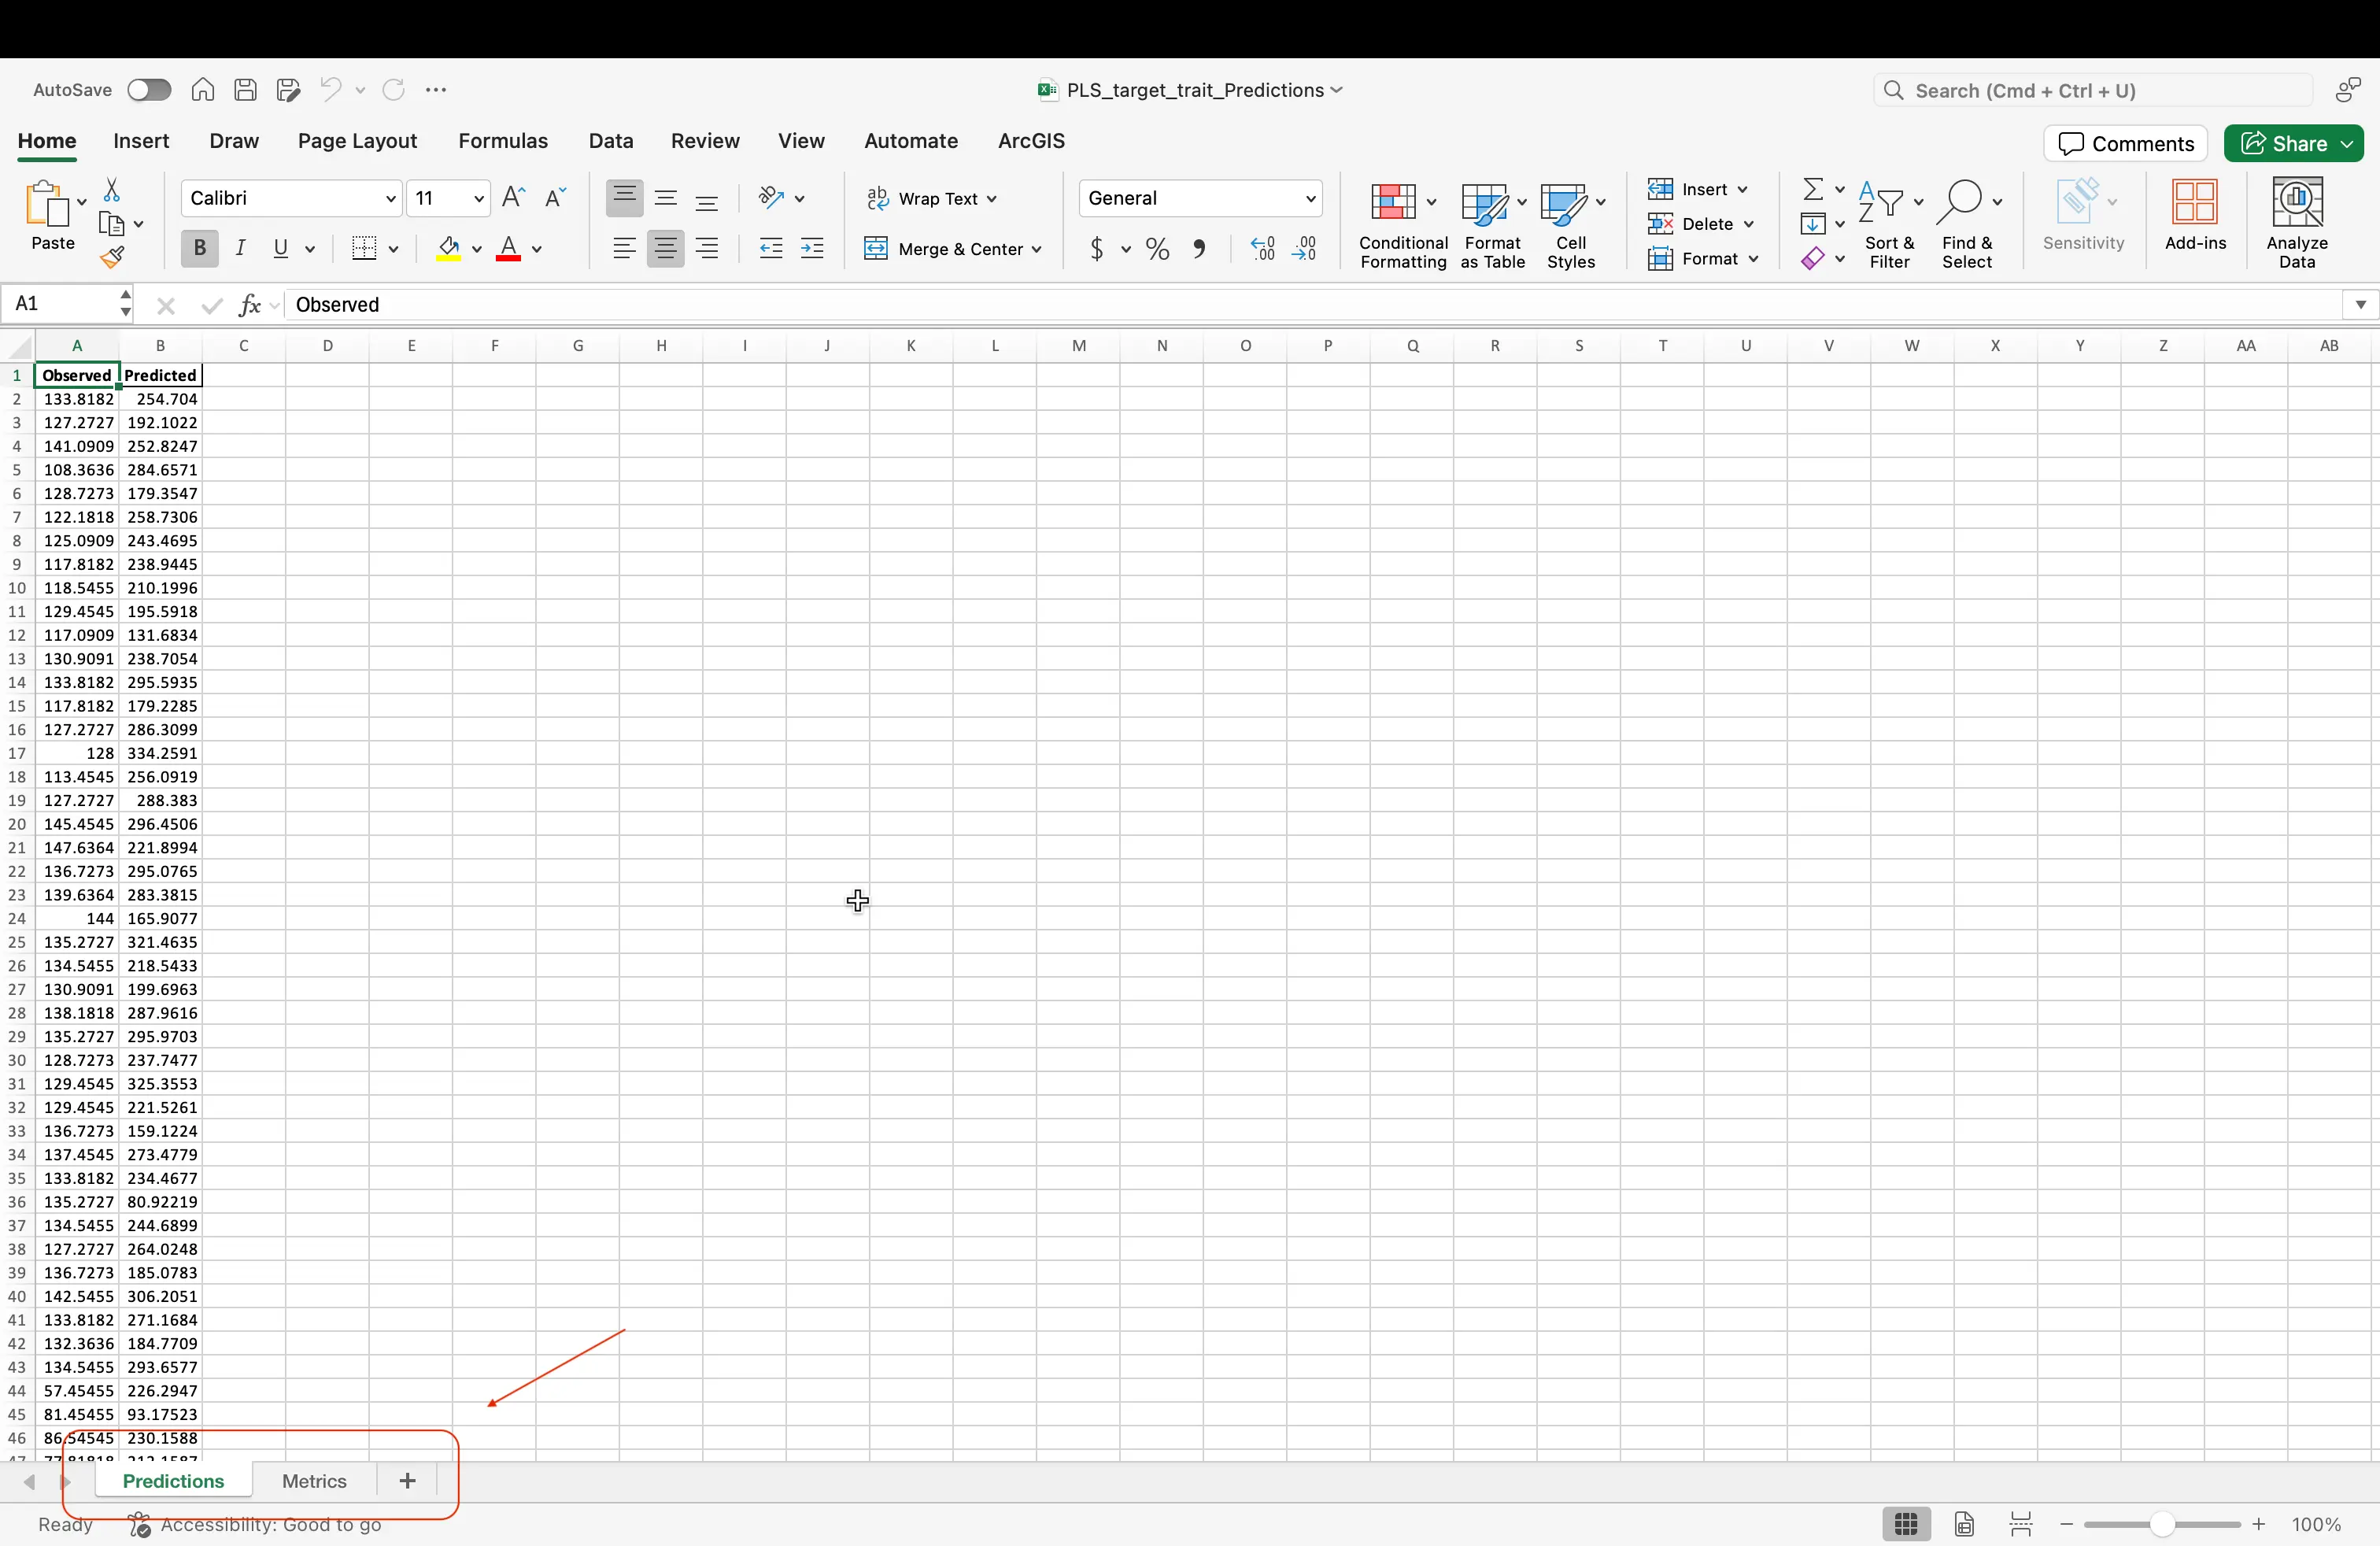Click the Undo arrow
The height and width of the screenshot is (1546, 2380).
pyautogui.click(x=331, y=90)
